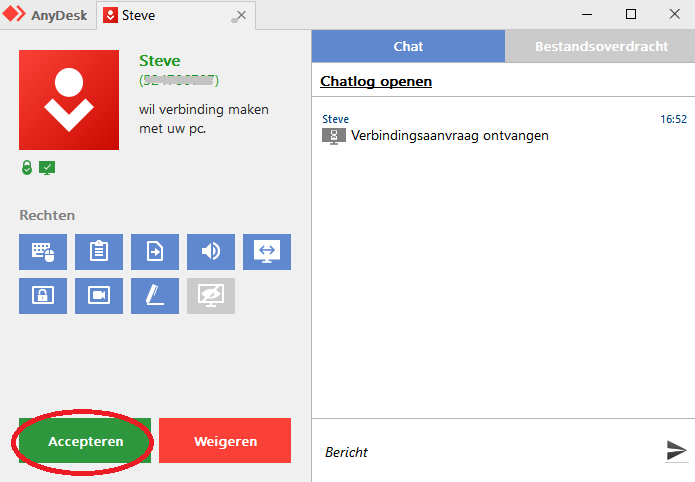The width and height of the screenshot is (695, 482).
Task: Open the Chatlog openen link
Action: 376,81
